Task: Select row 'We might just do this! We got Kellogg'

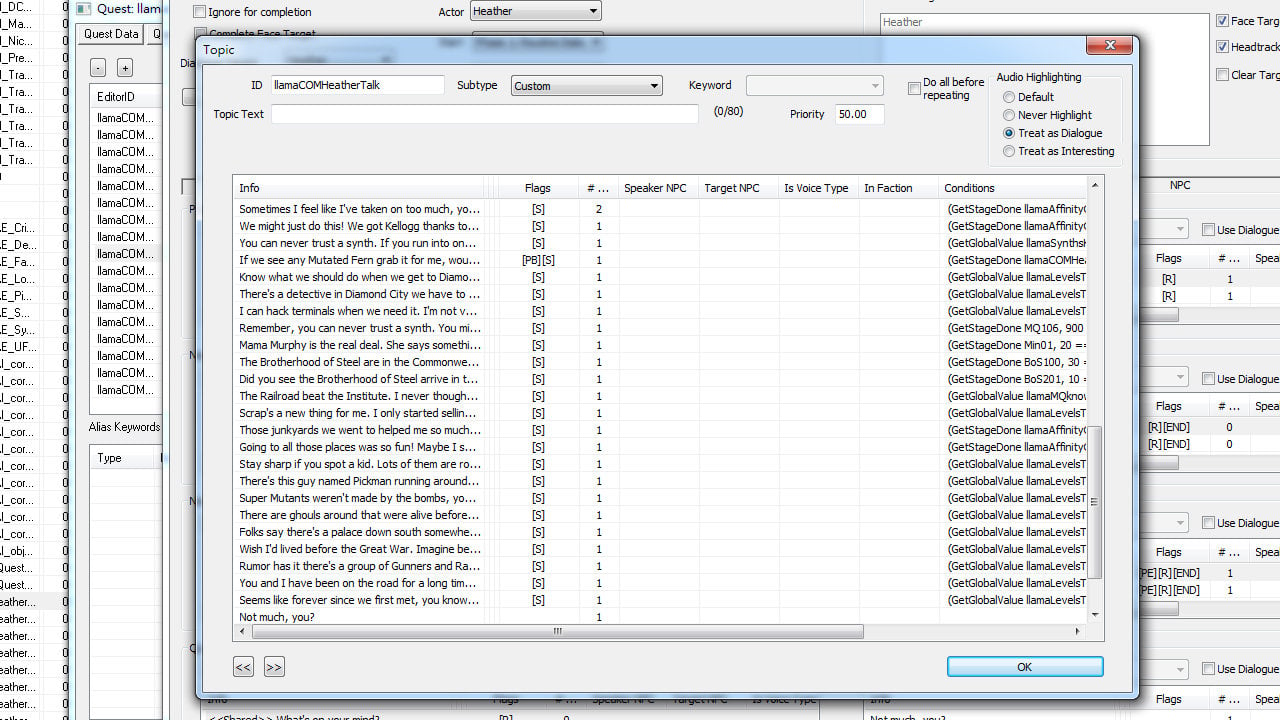Action: coord(660,226)
